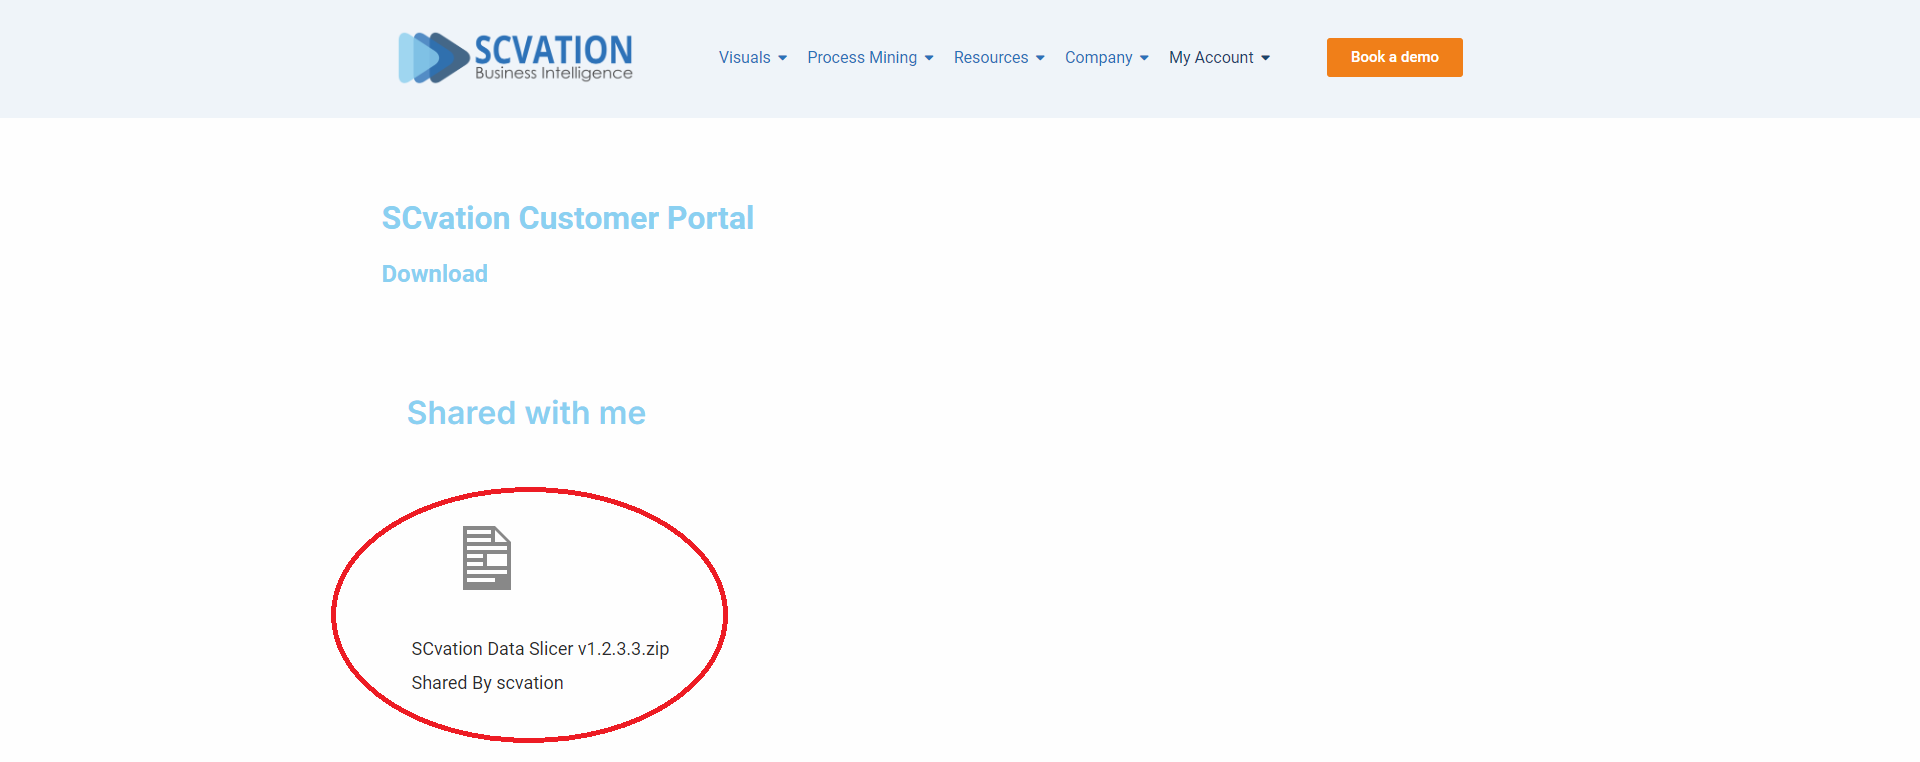
Task: Click the Shared By scvation text
Action: click(x=487, y=683)
